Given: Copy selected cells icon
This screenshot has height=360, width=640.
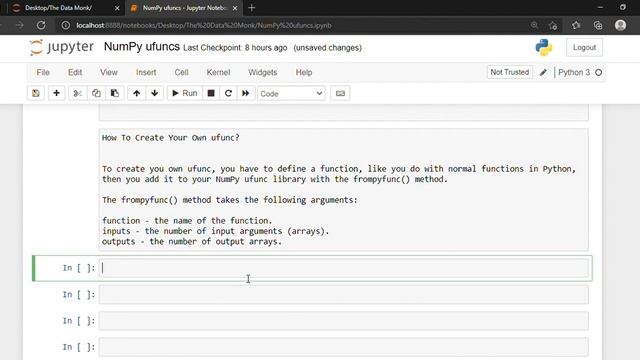Looking at the screenshot, I should 96,93.
